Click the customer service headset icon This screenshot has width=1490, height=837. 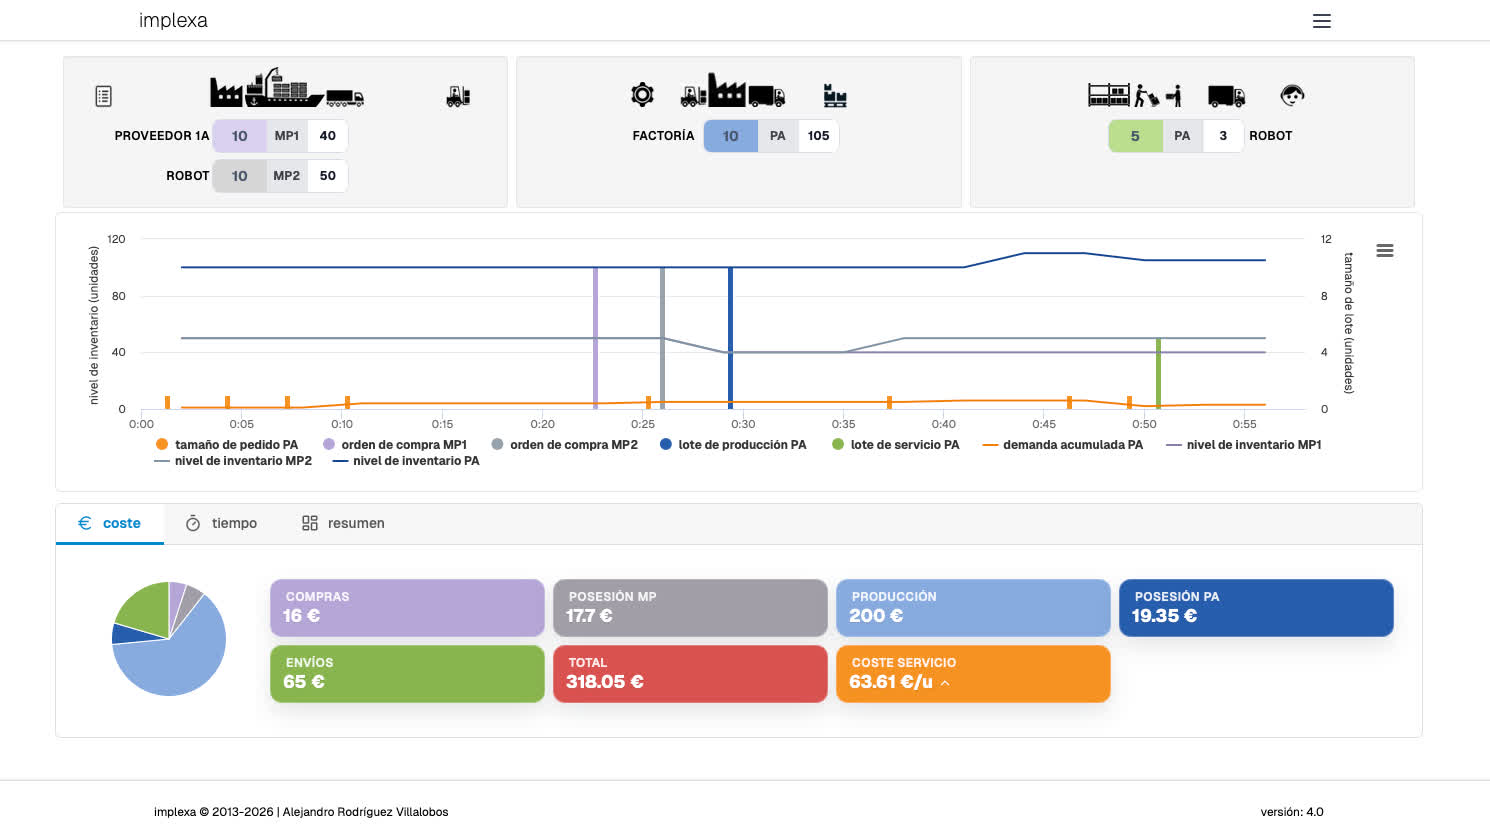tap(1292, 96)
